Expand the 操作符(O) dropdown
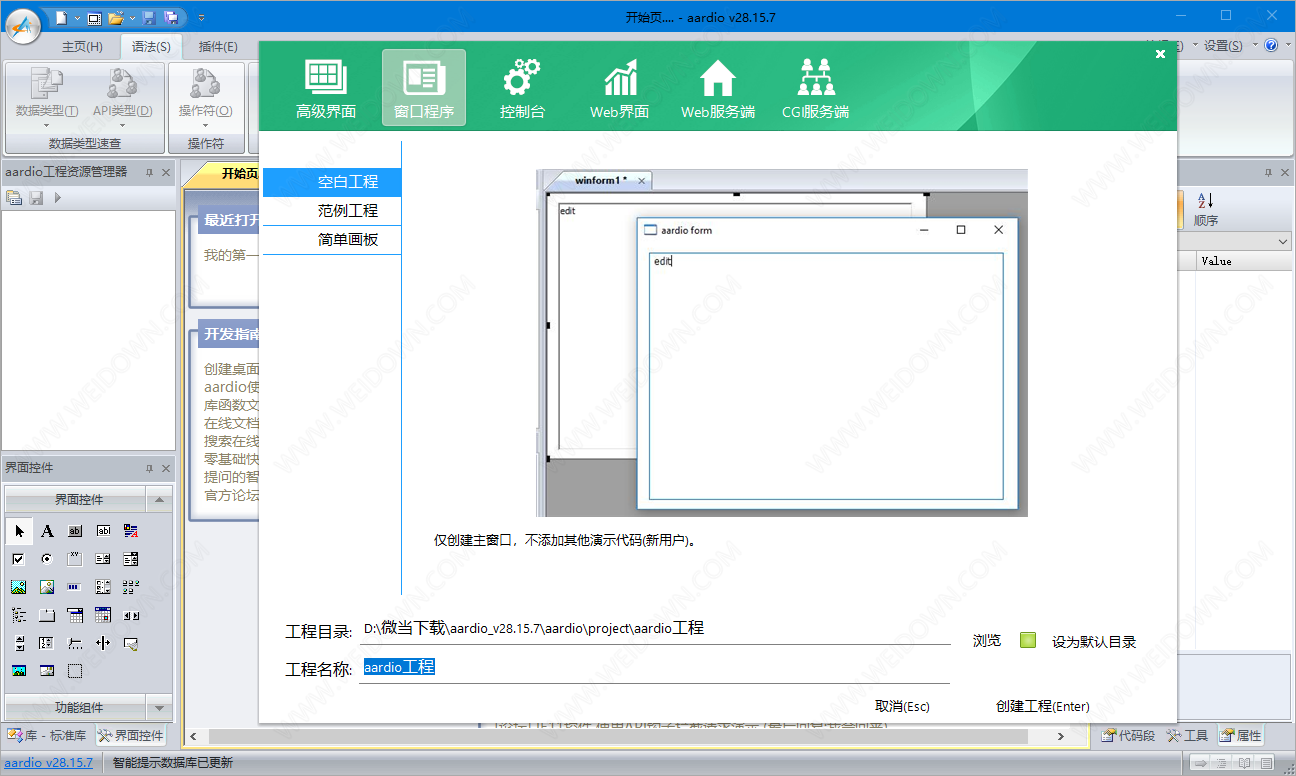The image size is (1296, 776). pyautogui.click(x=205, y=126)
